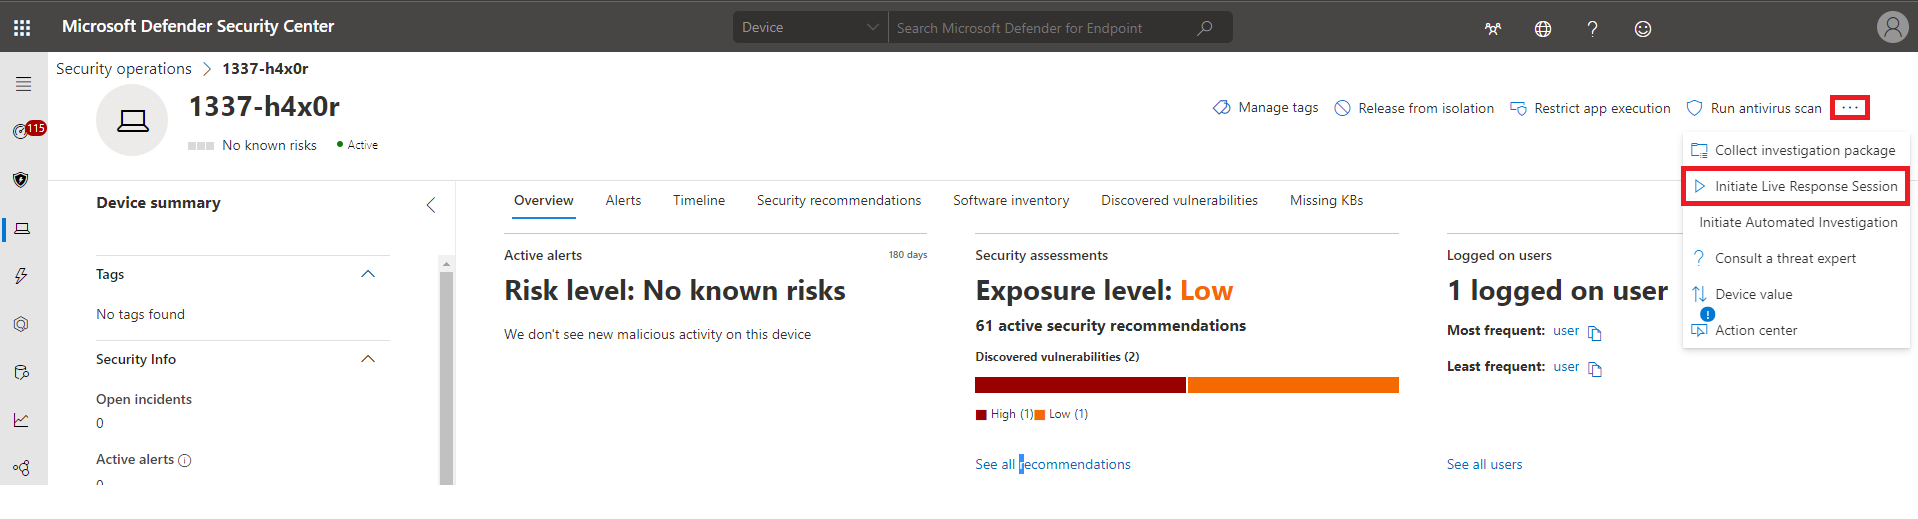1918x519 pixels.
Task: Open the feedback smiley icon
Action: click(x=1643, y=29)
